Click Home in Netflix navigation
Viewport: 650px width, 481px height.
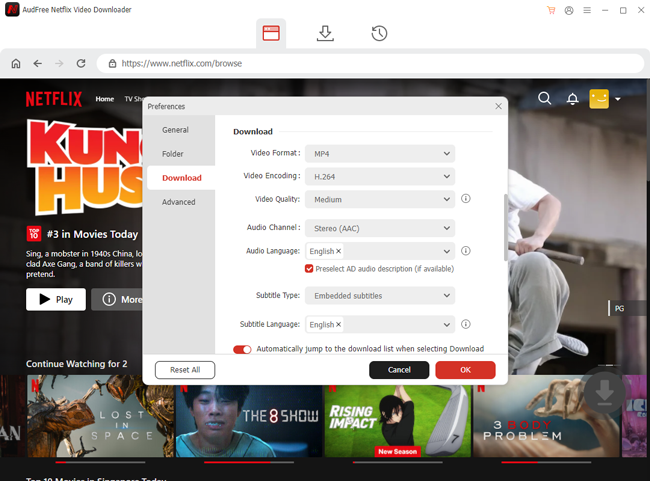(104, 99)
